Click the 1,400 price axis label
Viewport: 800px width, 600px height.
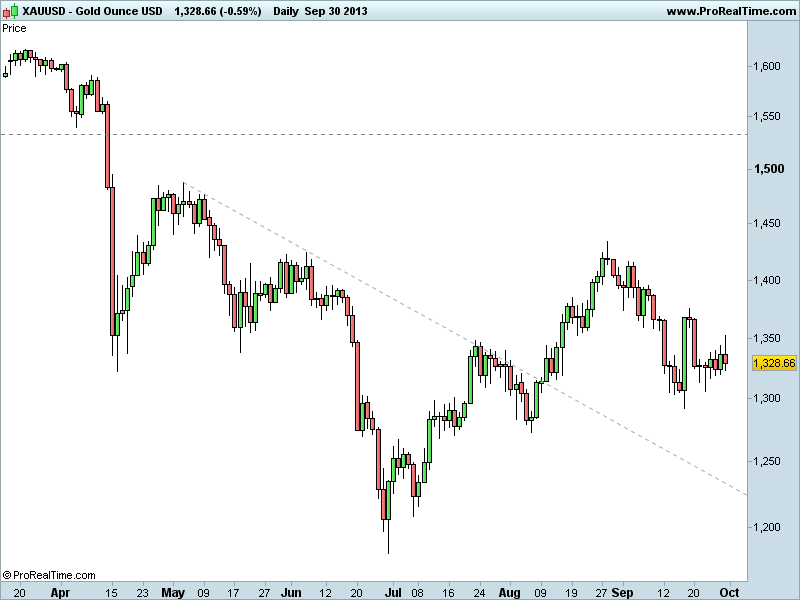click(767, 280)
